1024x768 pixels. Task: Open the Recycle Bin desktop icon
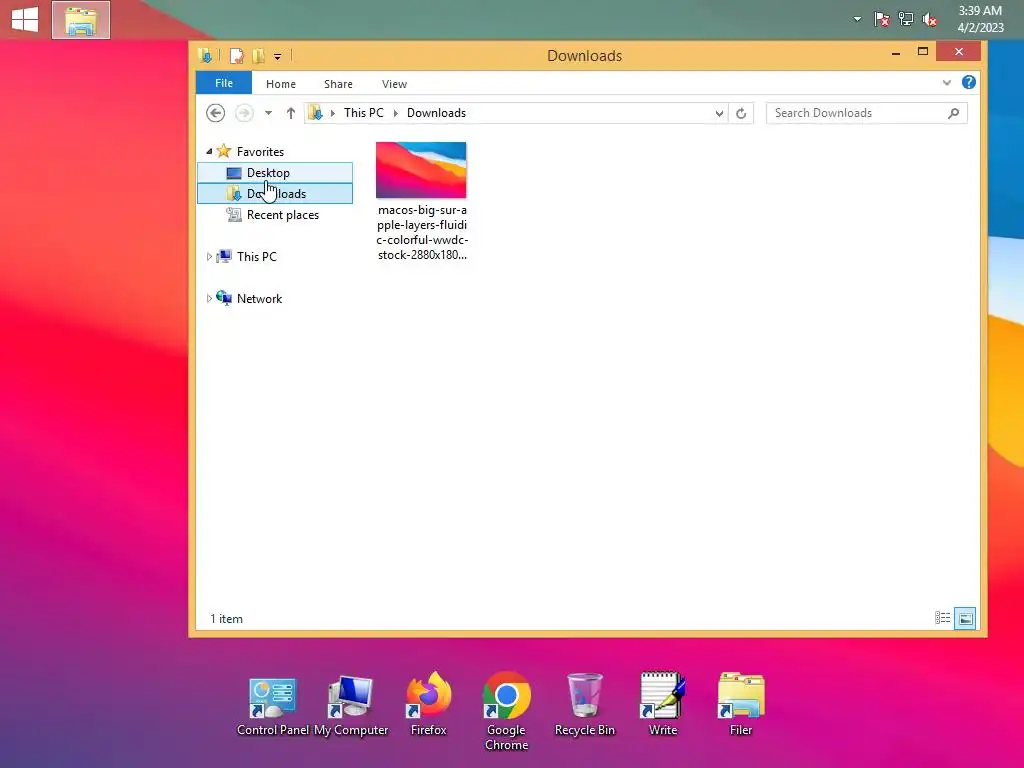pos(584,705)
